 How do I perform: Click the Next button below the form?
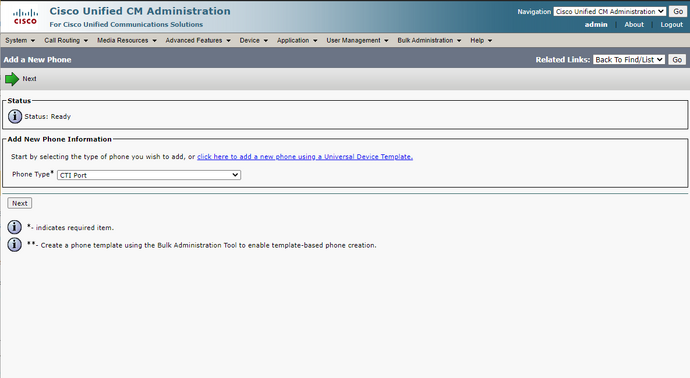click(x=20, y=203)
